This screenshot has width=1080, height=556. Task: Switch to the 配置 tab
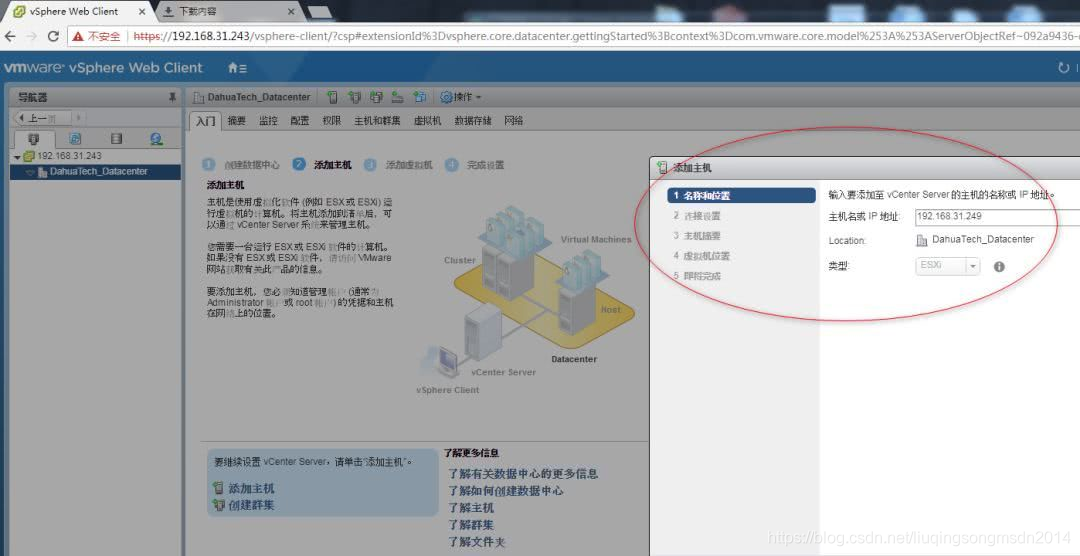[x=300, y=121]
